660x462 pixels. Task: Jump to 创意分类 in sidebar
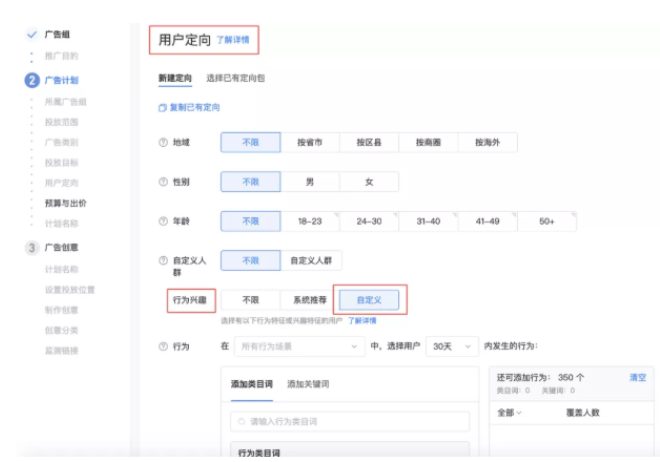61,330
